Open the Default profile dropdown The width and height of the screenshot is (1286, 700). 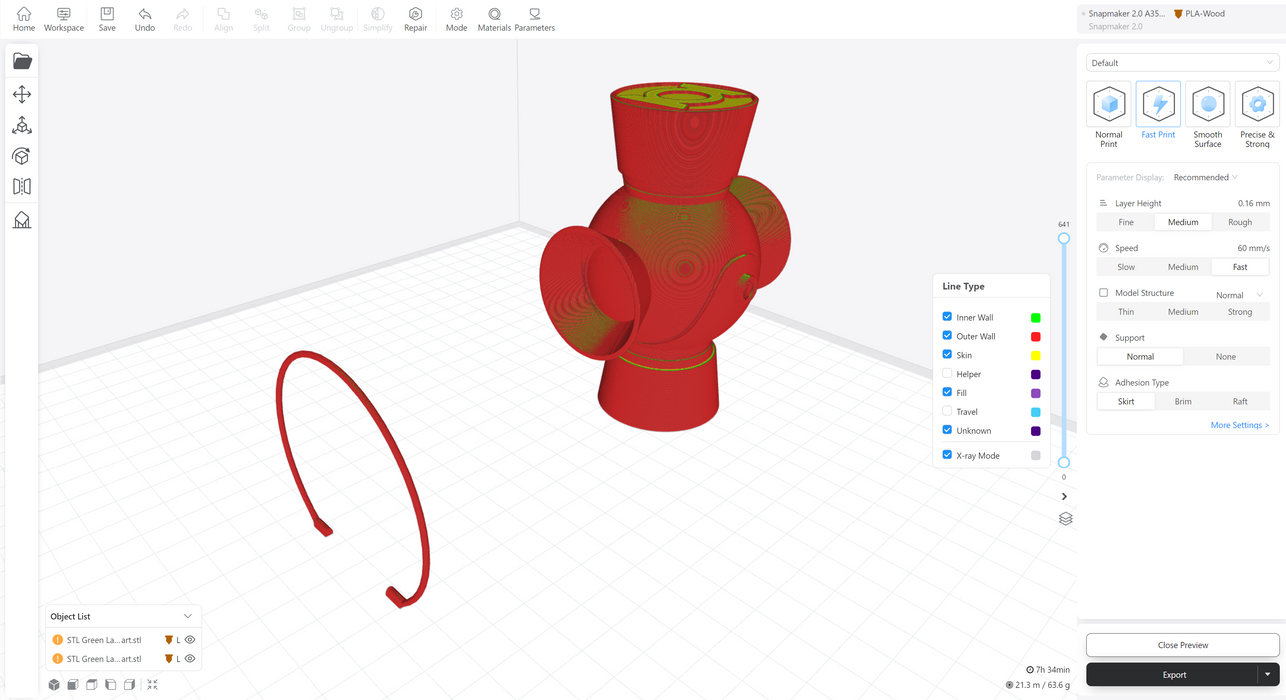(1182, 63)
